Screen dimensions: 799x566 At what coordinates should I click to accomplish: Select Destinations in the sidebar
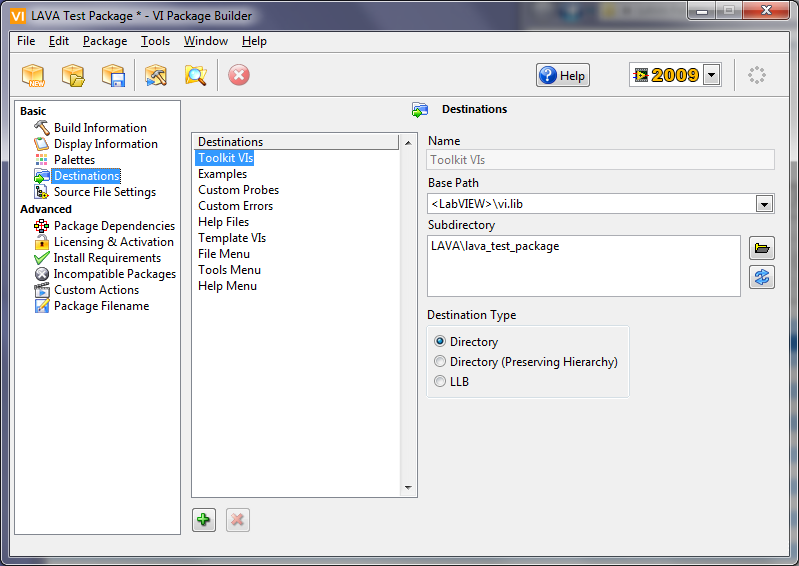point(87,176)
